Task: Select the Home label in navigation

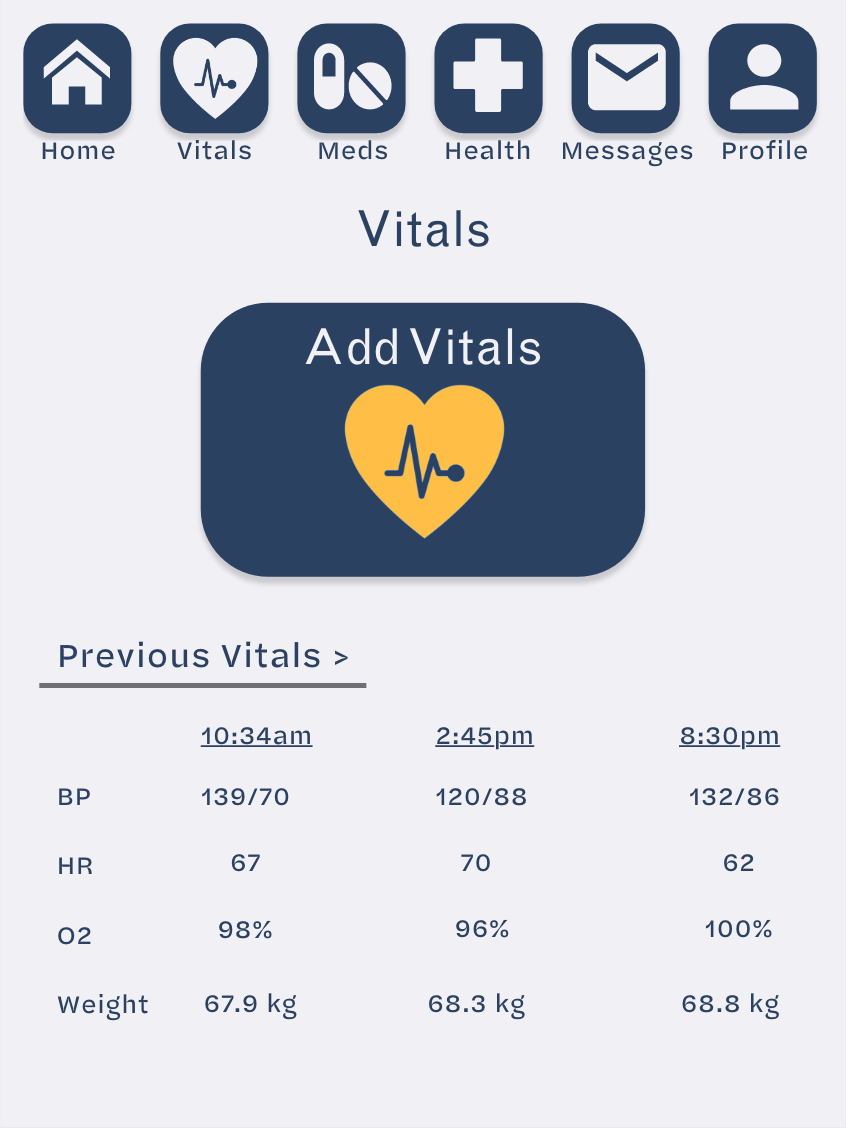Action: (78, 151)
